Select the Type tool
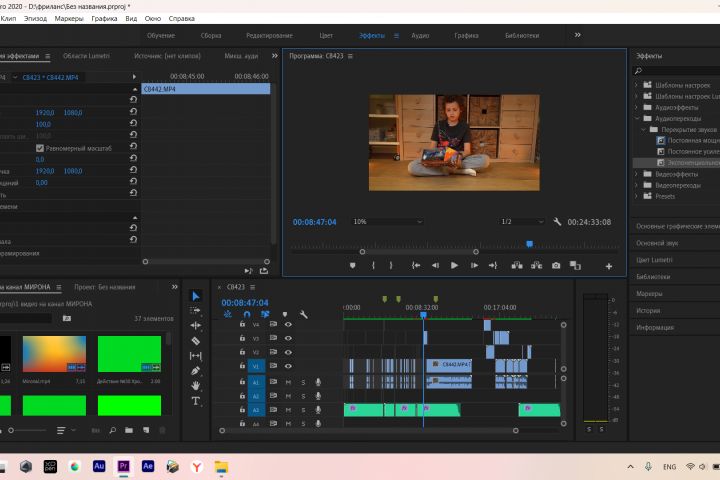720x480 pixels. coord(196,401)
